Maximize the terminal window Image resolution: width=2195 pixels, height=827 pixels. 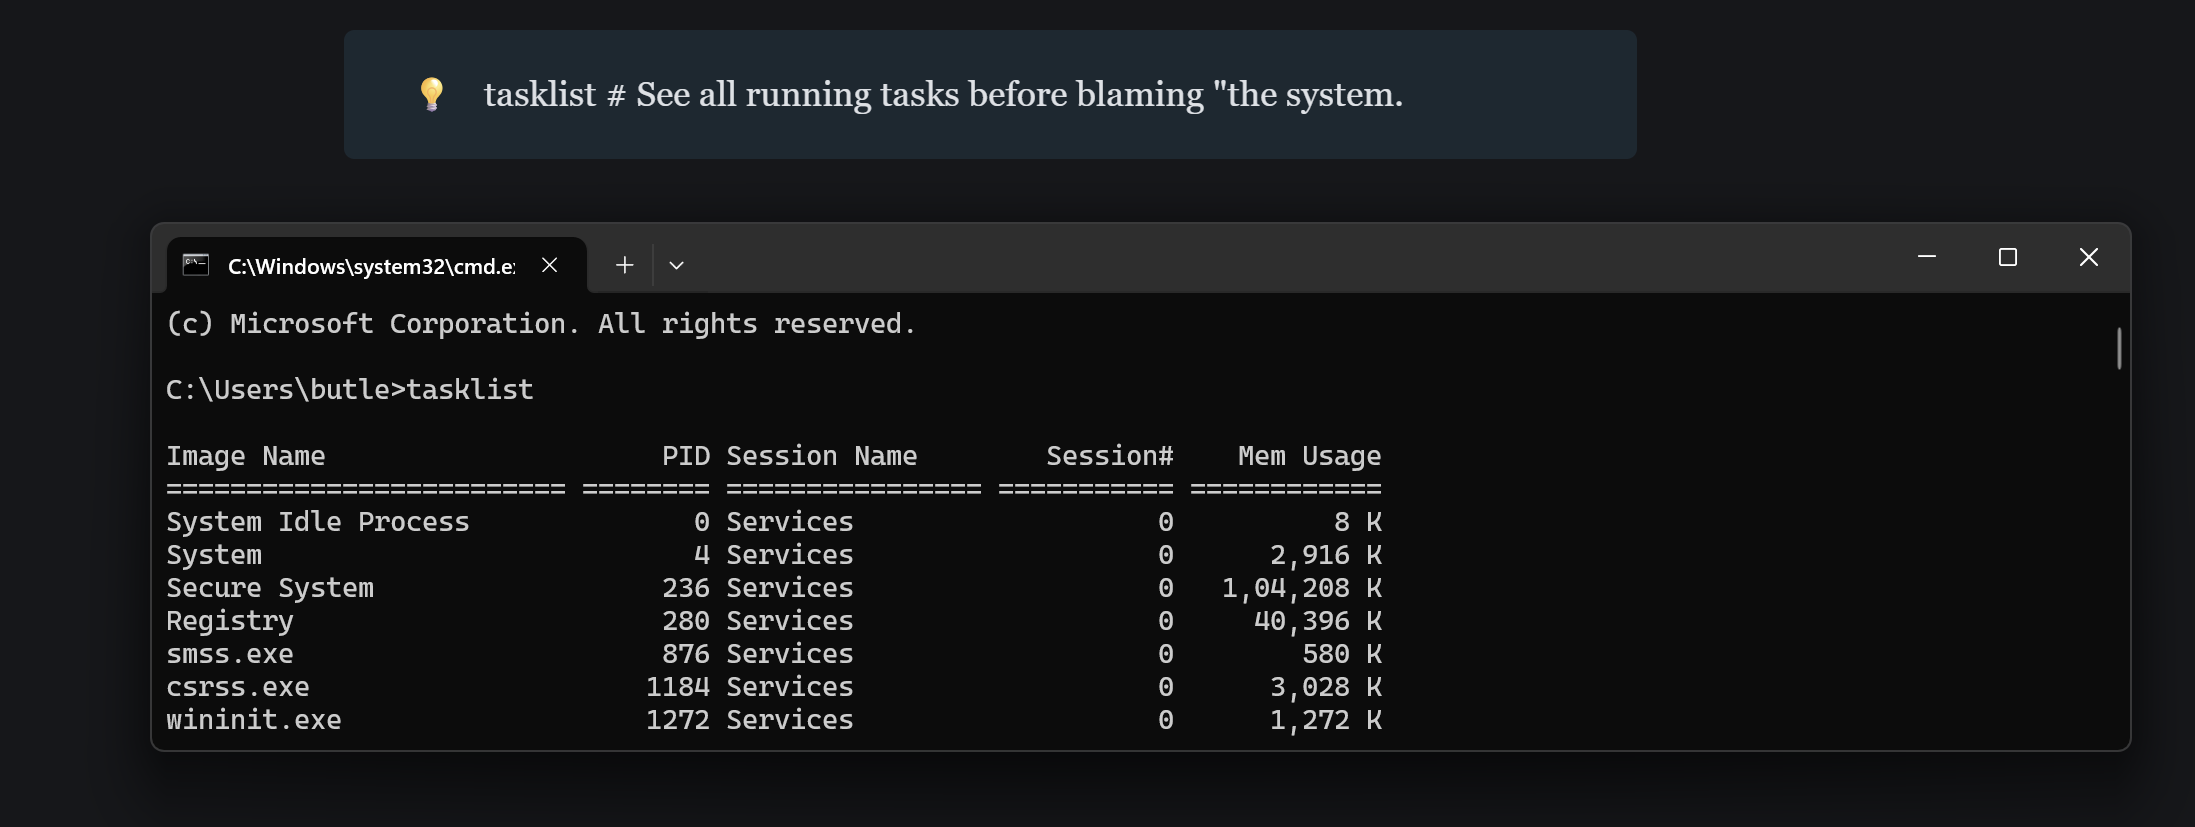coord(2007,258)
